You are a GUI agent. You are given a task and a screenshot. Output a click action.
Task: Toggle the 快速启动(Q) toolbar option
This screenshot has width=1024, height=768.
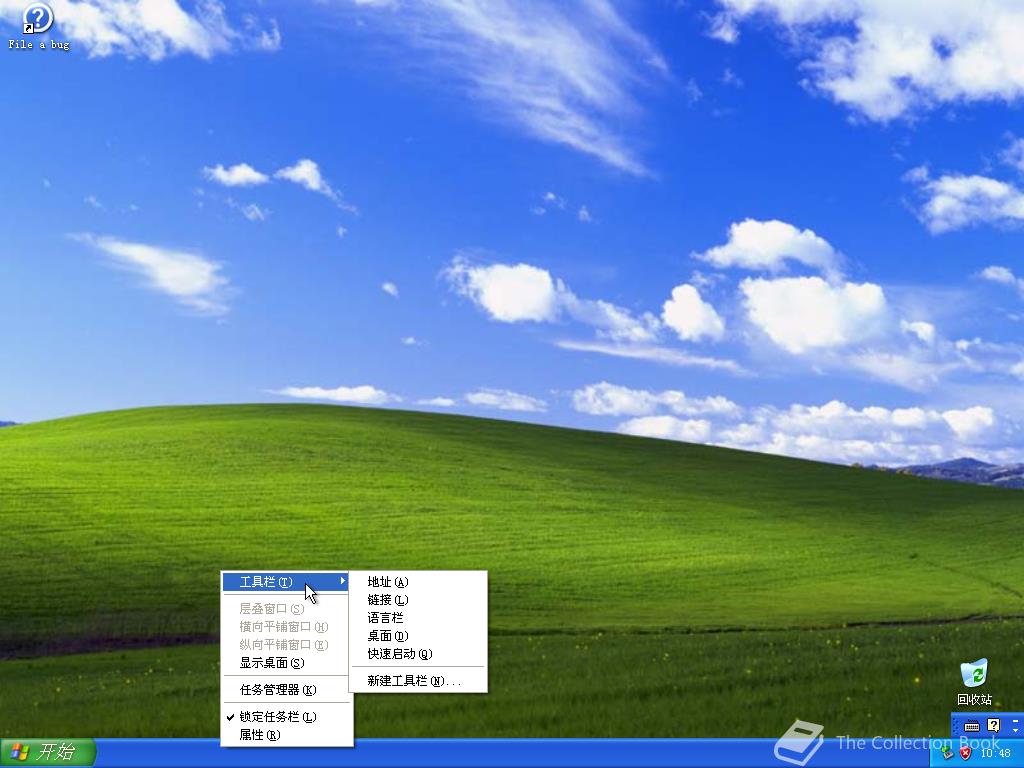418,654
